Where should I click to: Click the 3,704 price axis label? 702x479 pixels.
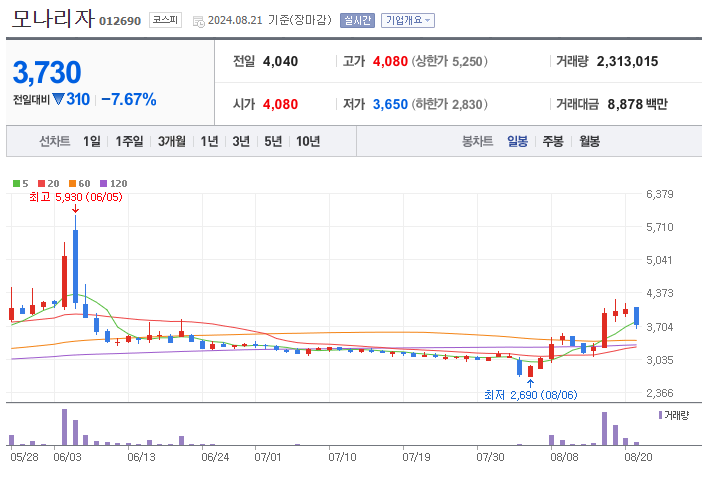point(659,327)
